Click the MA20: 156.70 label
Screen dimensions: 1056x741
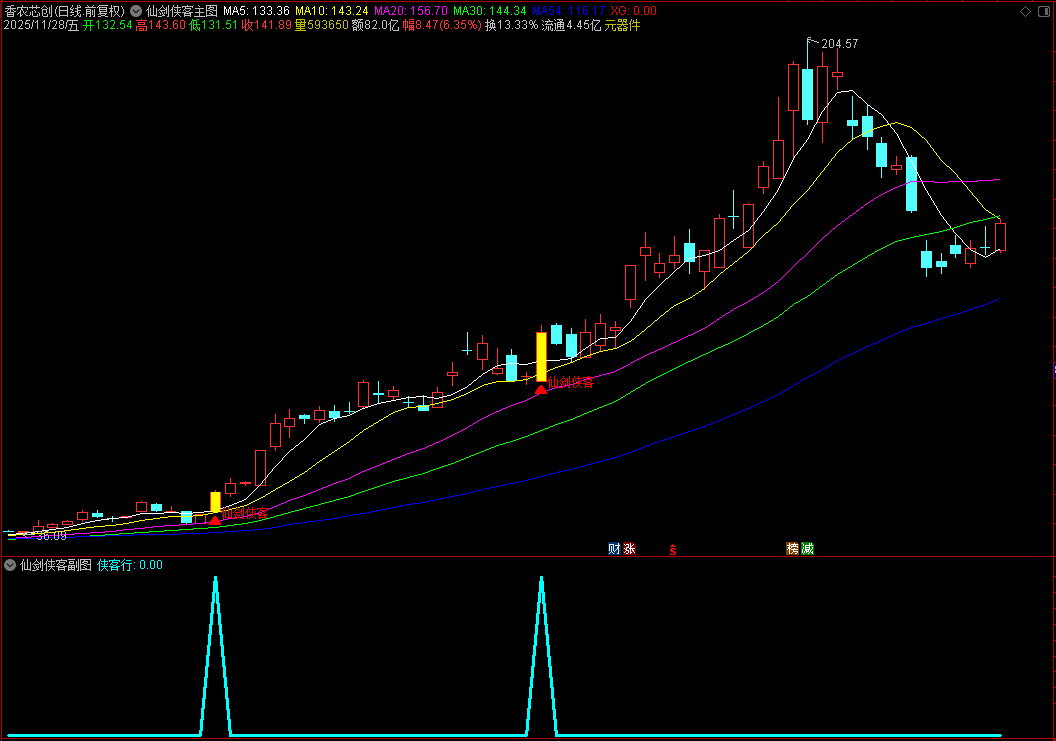pyautogui.click(x=411, y=11)
